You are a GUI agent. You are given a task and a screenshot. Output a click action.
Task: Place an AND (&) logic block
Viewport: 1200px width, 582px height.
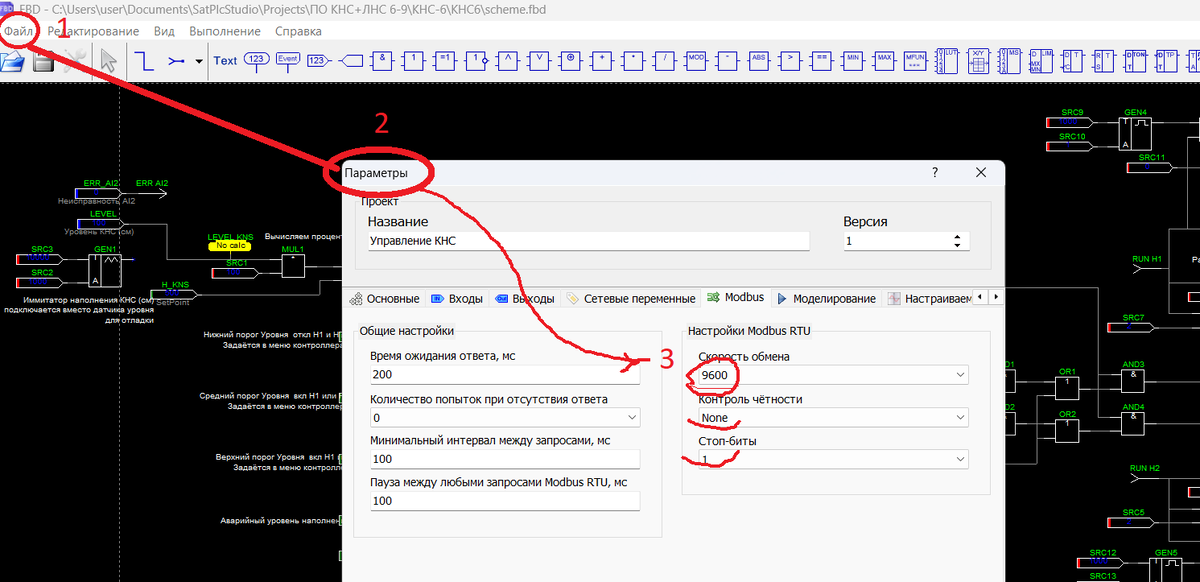pyautogui.click(x=382, y=61)
